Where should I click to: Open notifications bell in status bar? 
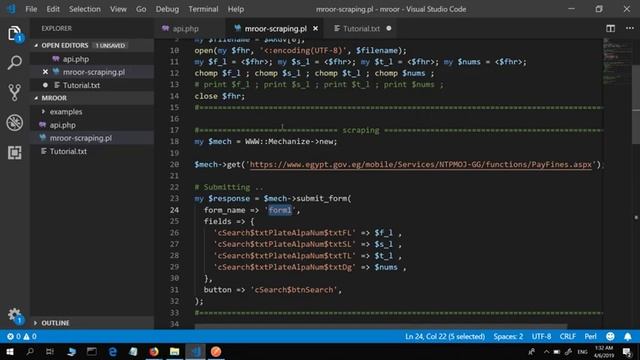click(x=628, y=336)
